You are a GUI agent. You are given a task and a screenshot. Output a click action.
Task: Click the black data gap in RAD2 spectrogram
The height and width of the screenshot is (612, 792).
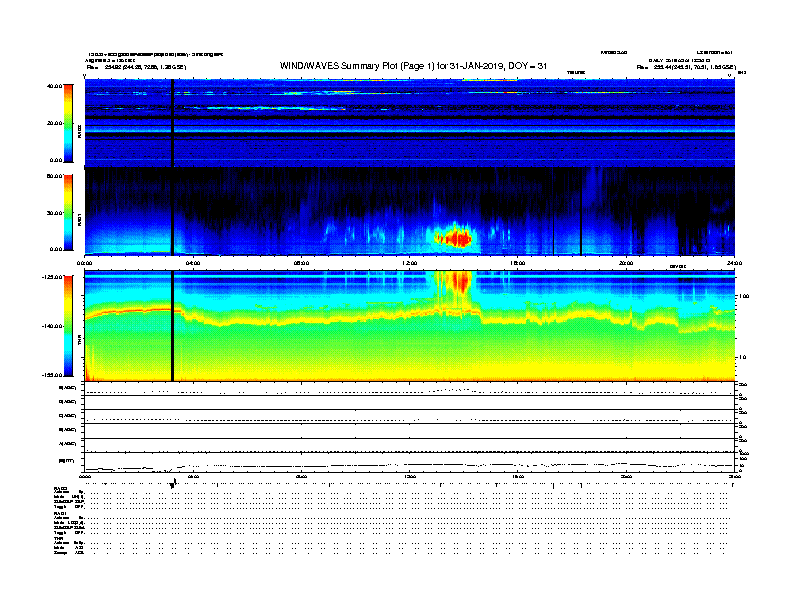click(x=173, y=123)
